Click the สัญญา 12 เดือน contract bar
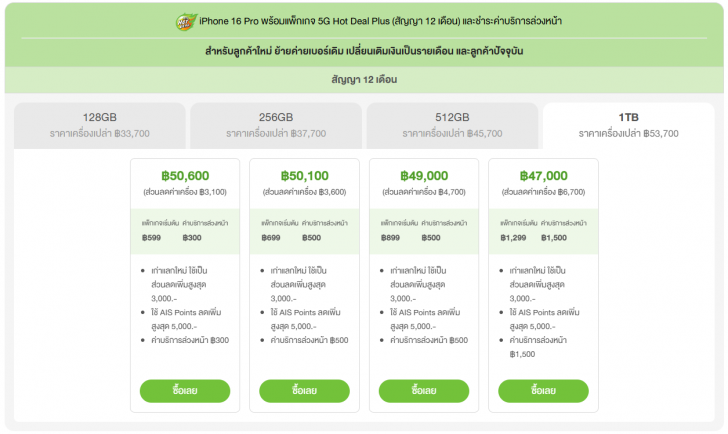Screen dimensions: 728x434 coord(364,79)
